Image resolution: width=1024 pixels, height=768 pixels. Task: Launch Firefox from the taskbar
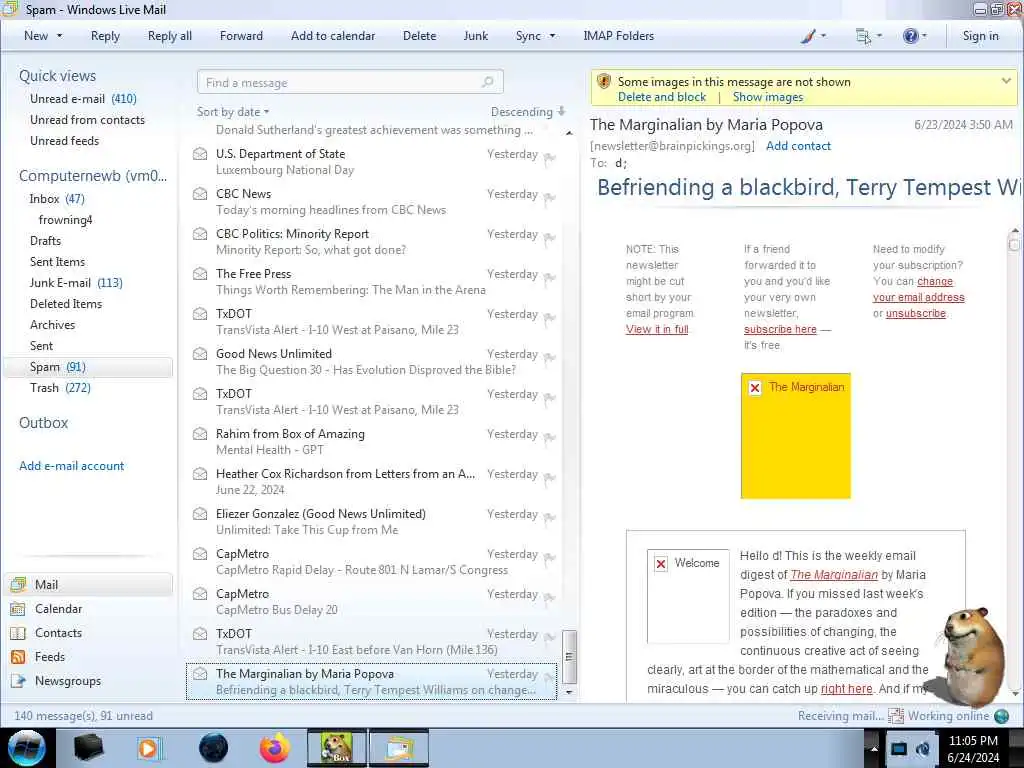coord(275,748)
